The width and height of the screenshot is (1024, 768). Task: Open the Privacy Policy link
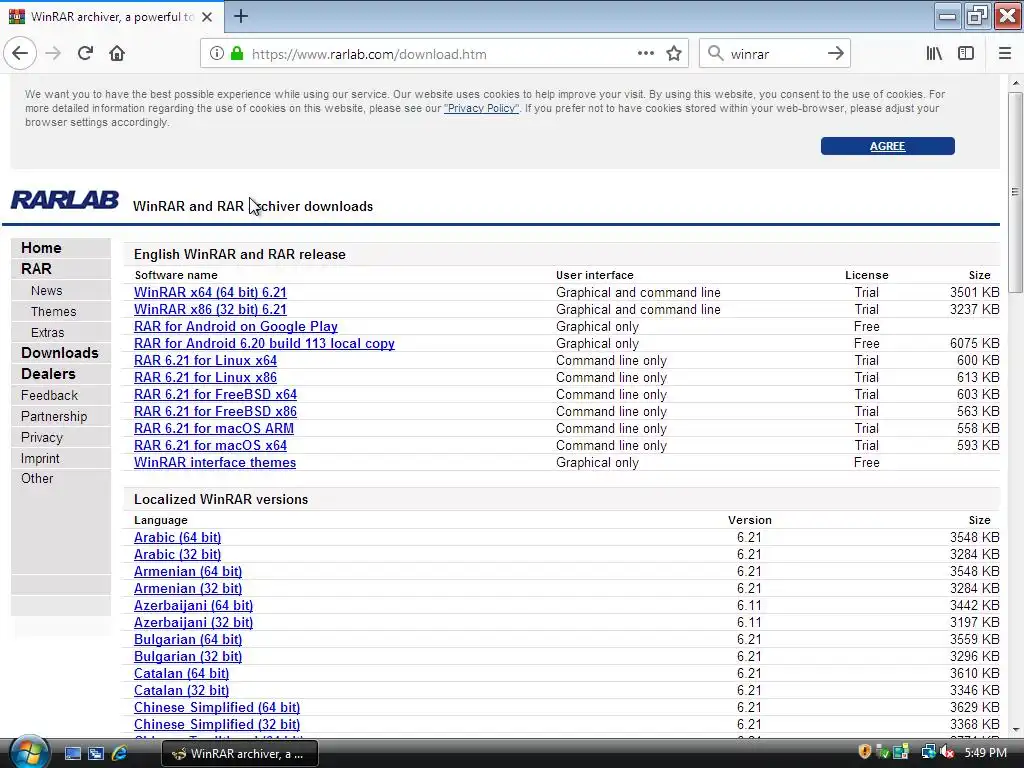(481, 108)
